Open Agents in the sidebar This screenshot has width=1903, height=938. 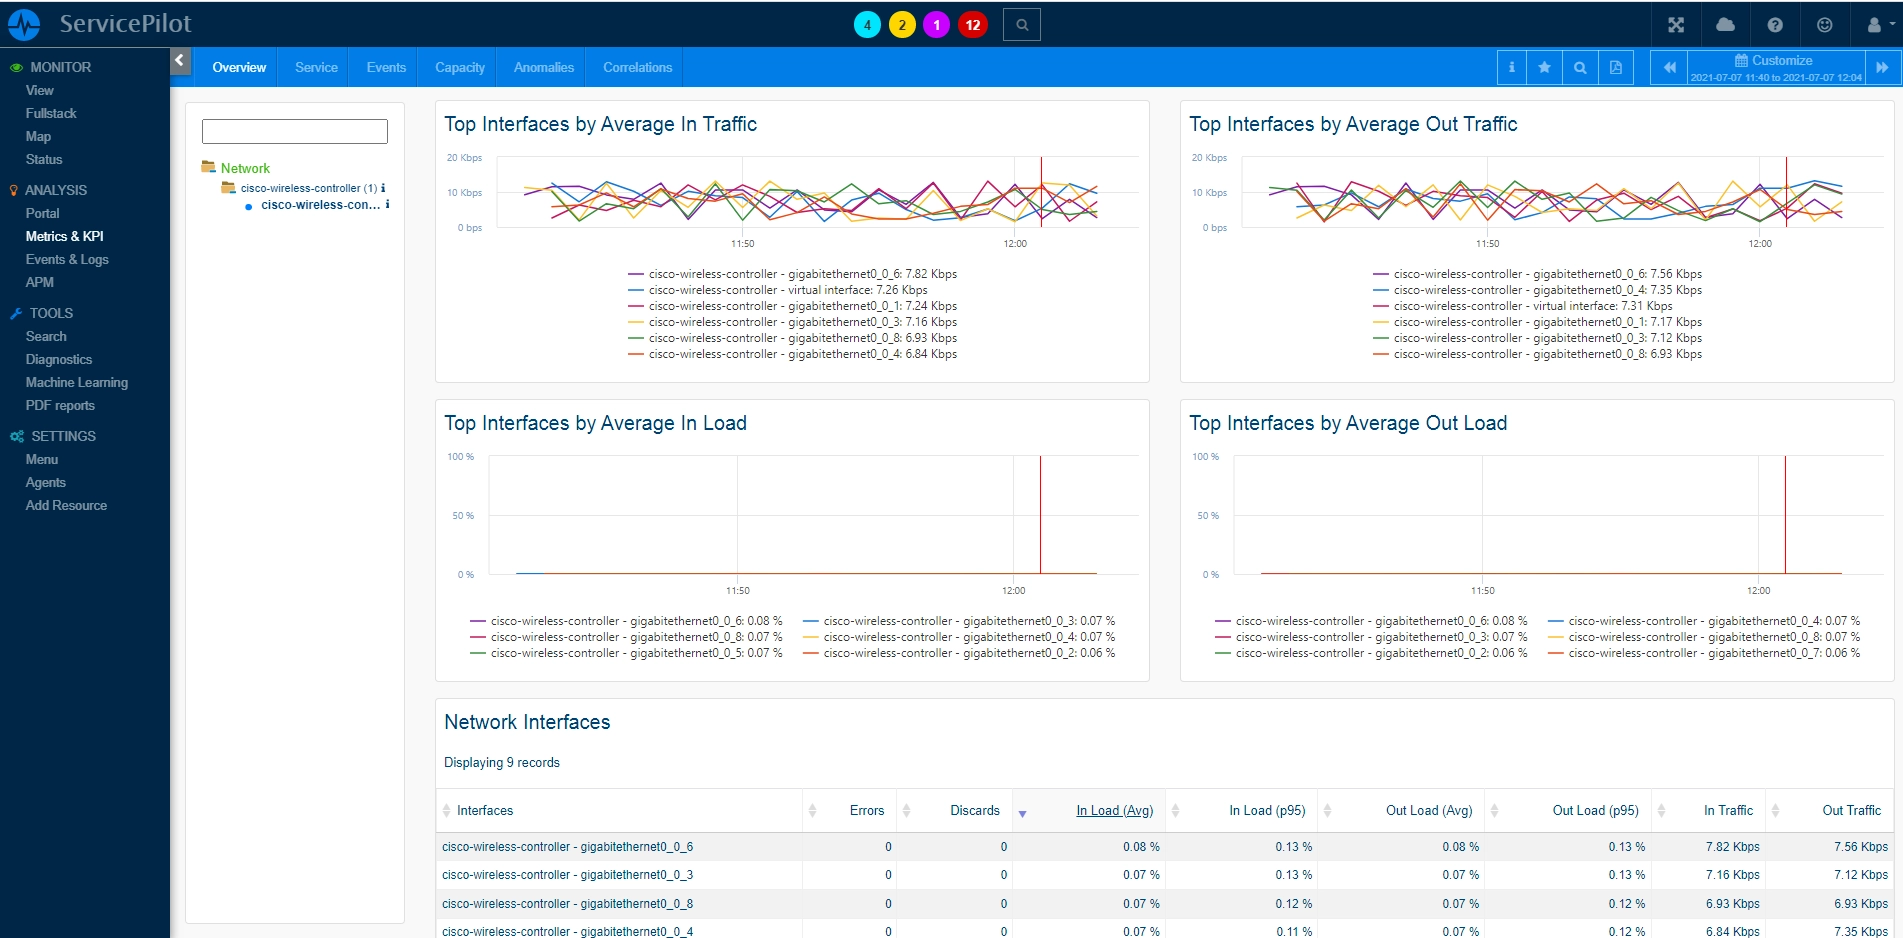coord(46,482)
